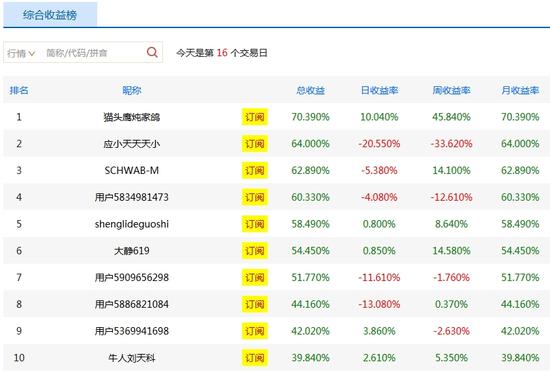Click weekly return value -2.630%
This screenshot has height=372, width=550.
[x=451, y=331]
